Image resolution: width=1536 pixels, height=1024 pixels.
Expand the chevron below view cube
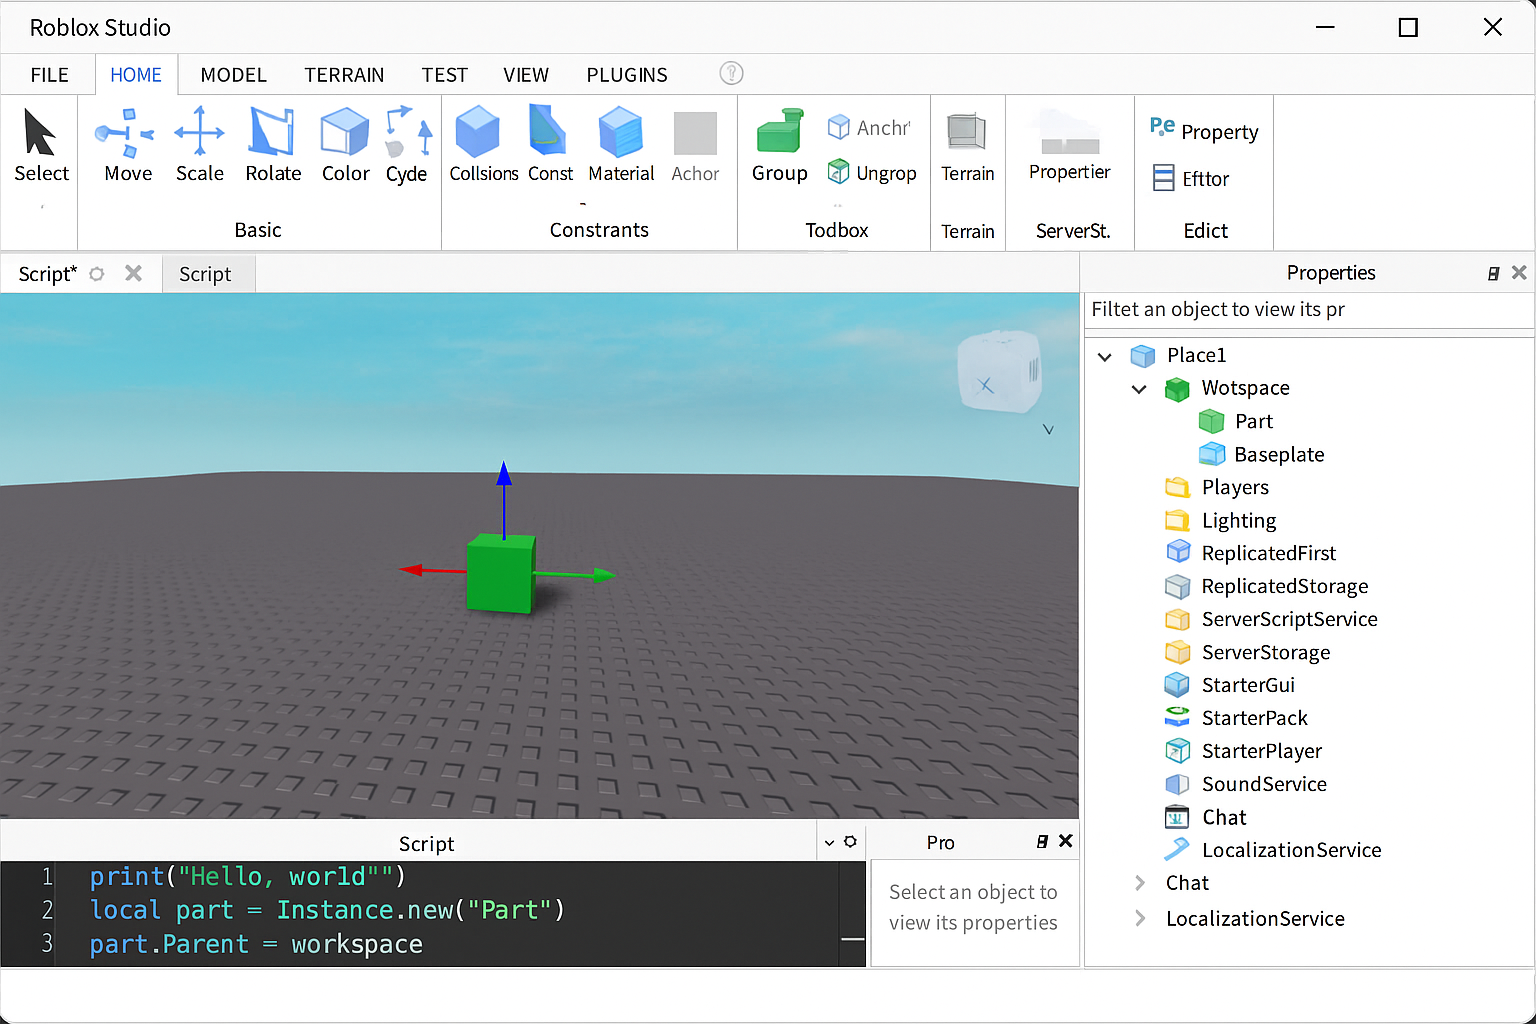[x=1048, y=429]
